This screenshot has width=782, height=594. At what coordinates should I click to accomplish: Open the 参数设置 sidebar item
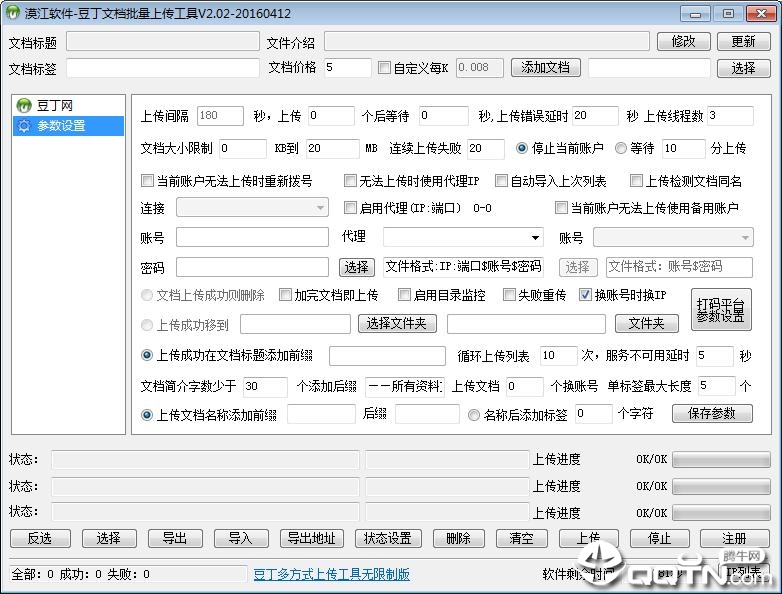pyautogui.click(x=68, y=126)
